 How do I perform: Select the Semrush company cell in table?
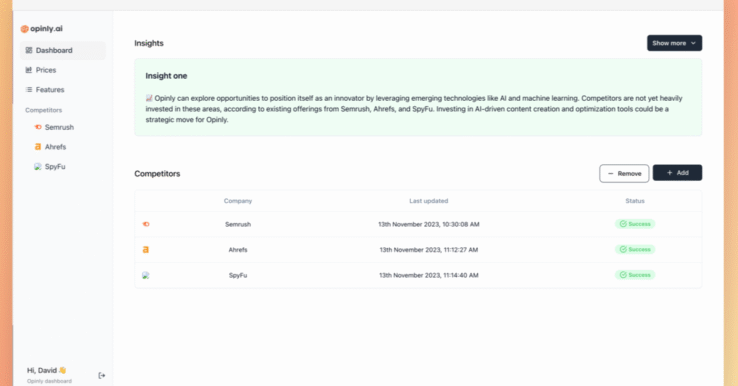[238, 225]
